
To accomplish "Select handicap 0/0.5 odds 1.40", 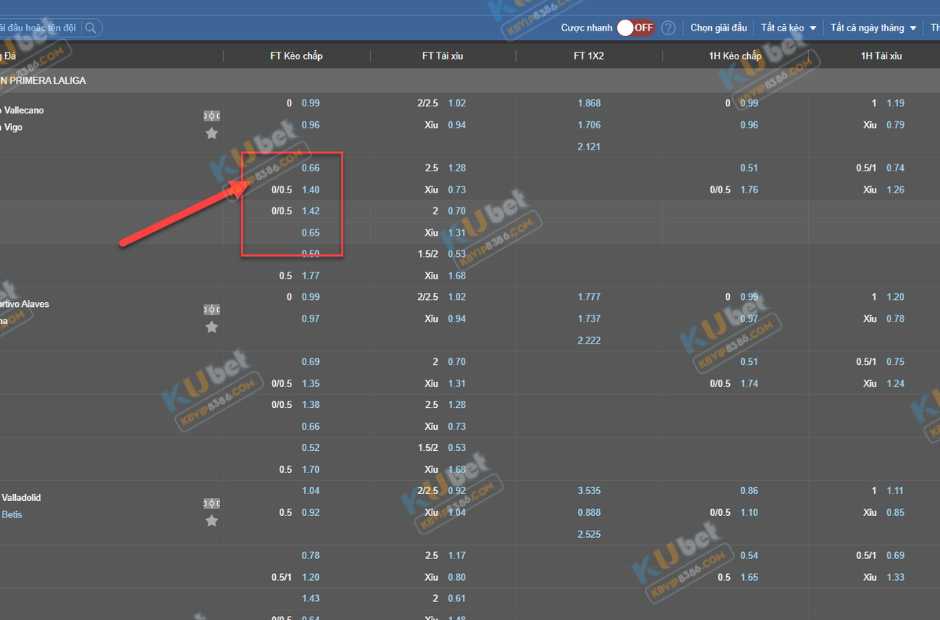I will pyautogui.click(x=311, y=189).
